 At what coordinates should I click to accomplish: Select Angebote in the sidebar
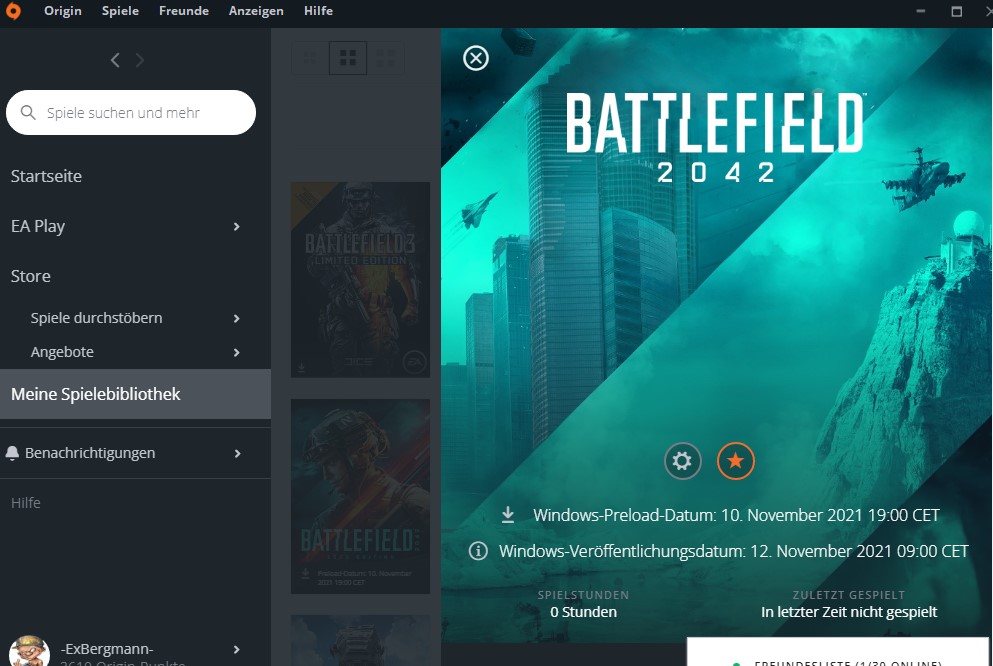[x=62, y=352]
